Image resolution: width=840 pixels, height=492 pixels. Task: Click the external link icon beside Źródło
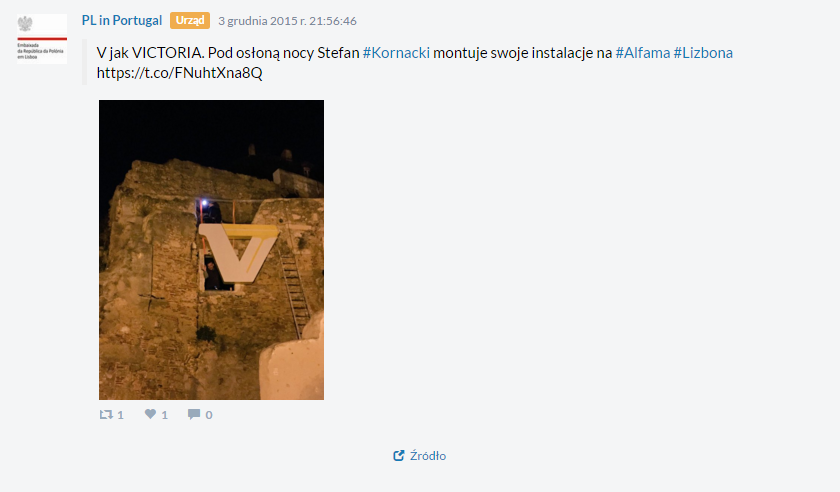pos(399,456)
